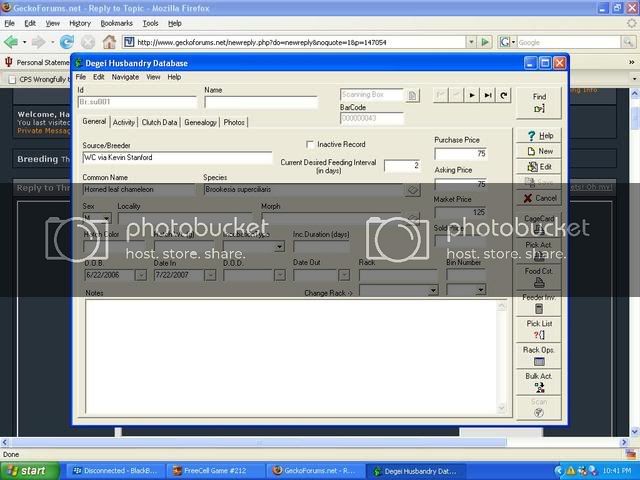
Task: Open Feeder Inv. inventory button
Action: [539, 303]
